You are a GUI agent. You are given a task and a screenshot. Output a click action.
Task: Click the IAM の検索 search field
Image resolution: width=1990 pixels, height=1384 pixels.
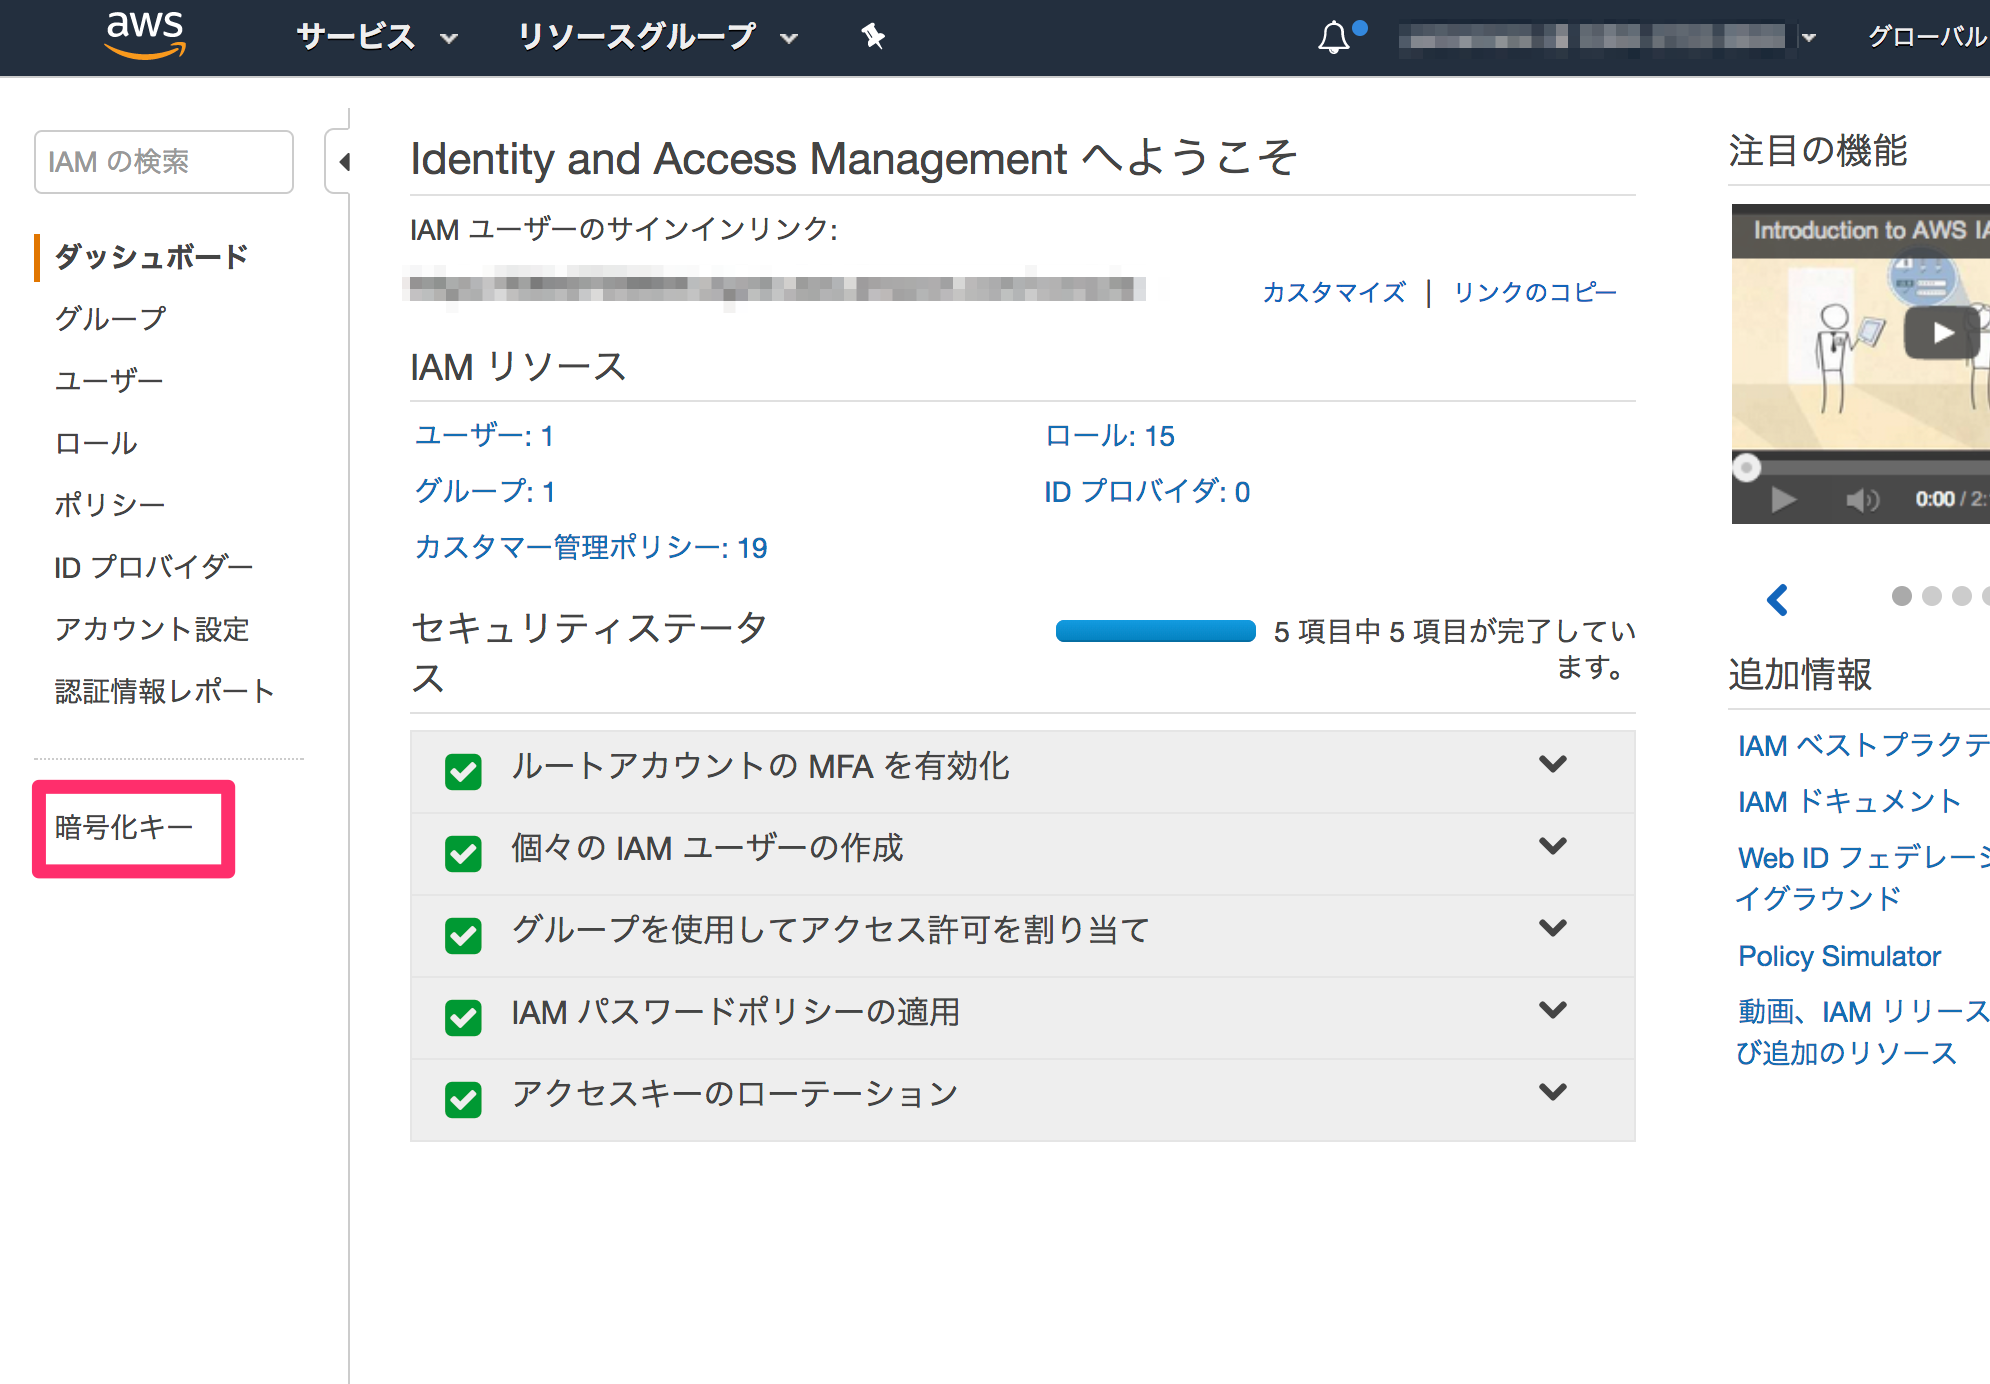(x=164, y=161)
